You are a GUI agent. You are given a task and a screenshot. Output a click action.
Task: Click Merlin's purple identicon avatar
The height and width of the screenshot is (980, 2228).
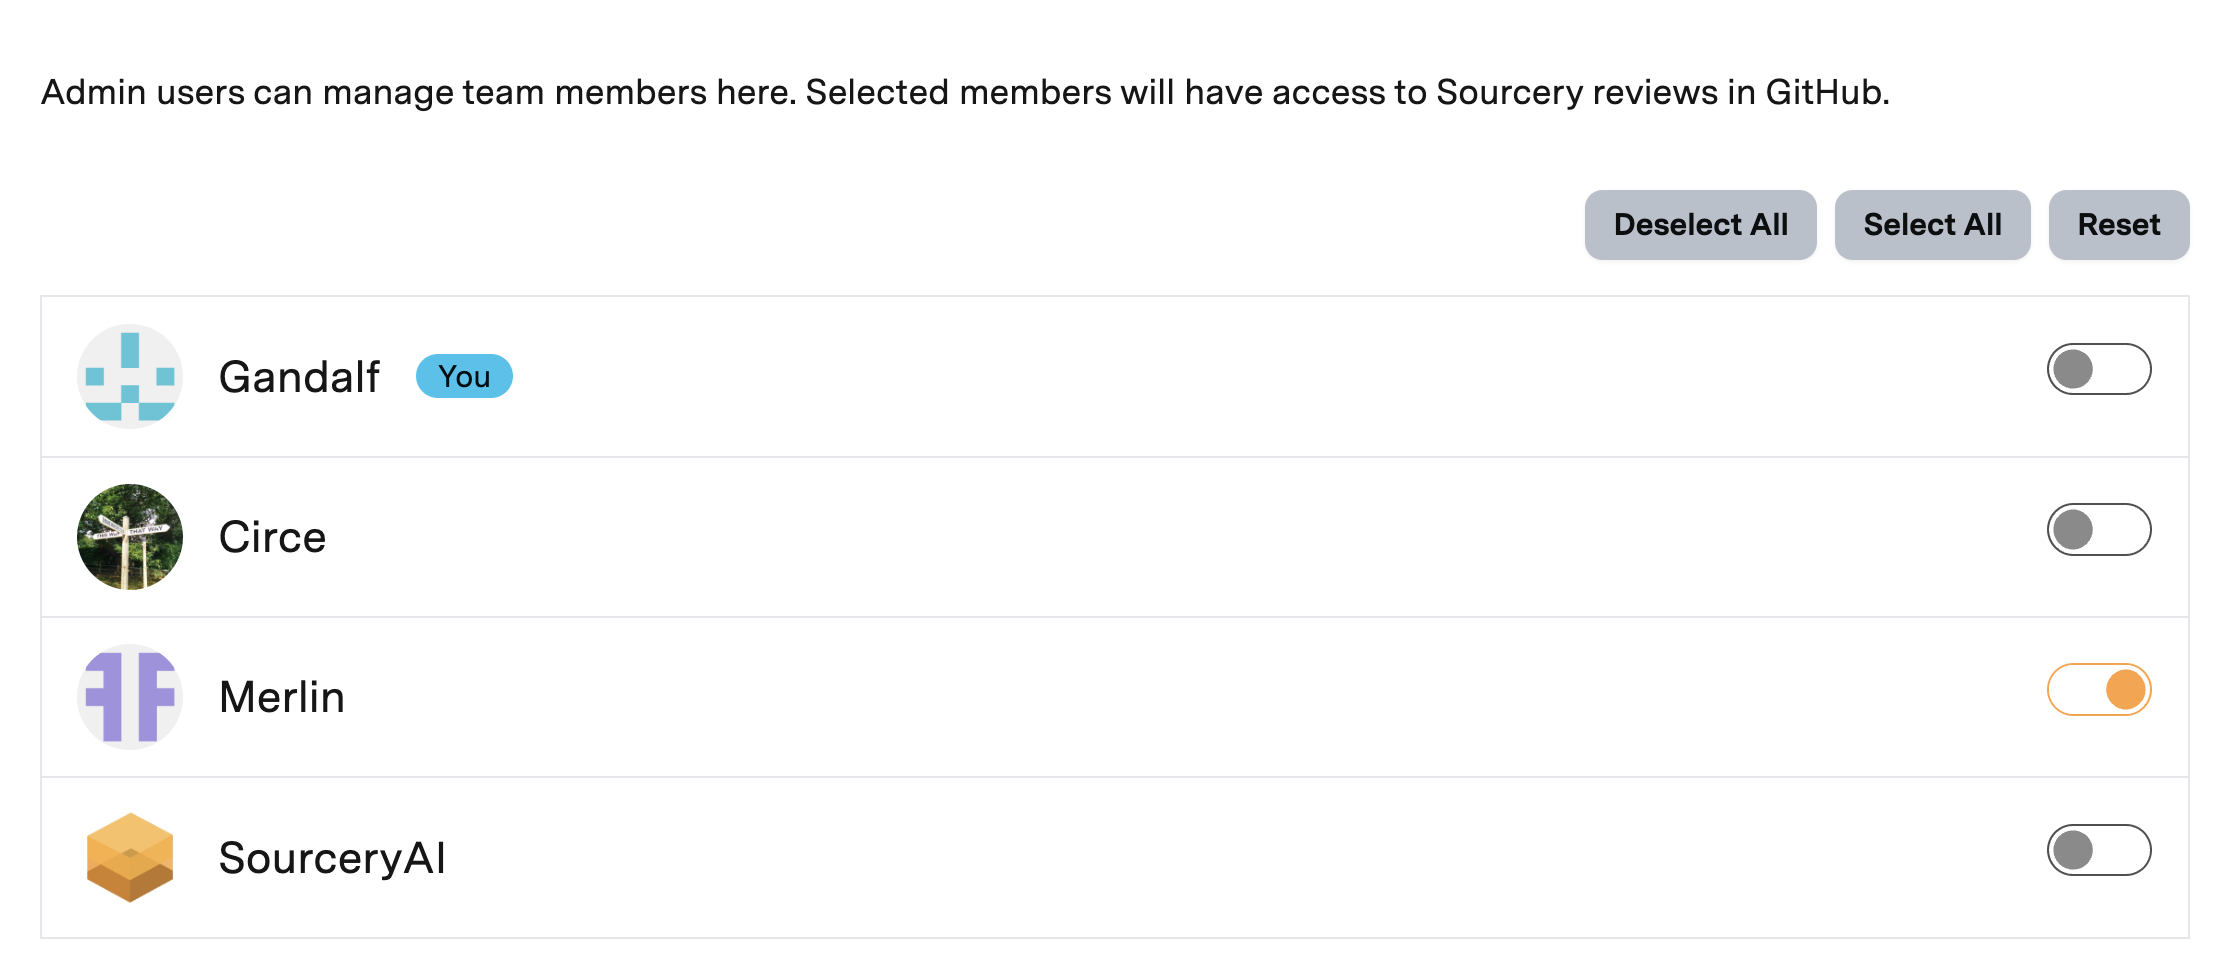(130, 697)
